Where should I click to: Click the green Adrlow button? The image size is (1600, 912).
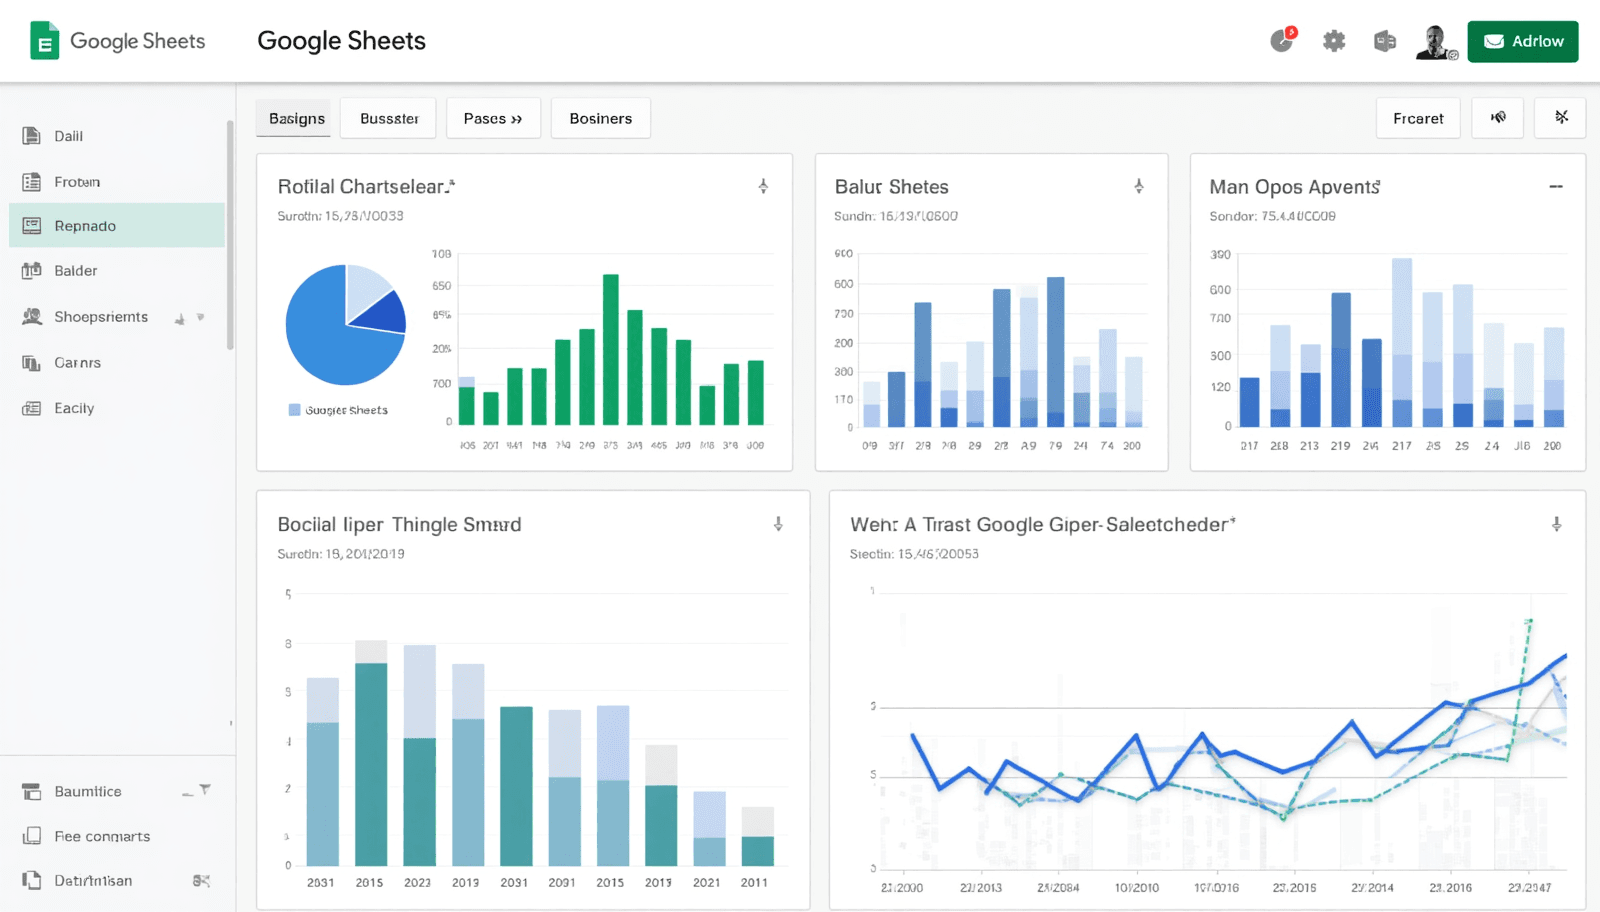click(x=1523, y=41)
